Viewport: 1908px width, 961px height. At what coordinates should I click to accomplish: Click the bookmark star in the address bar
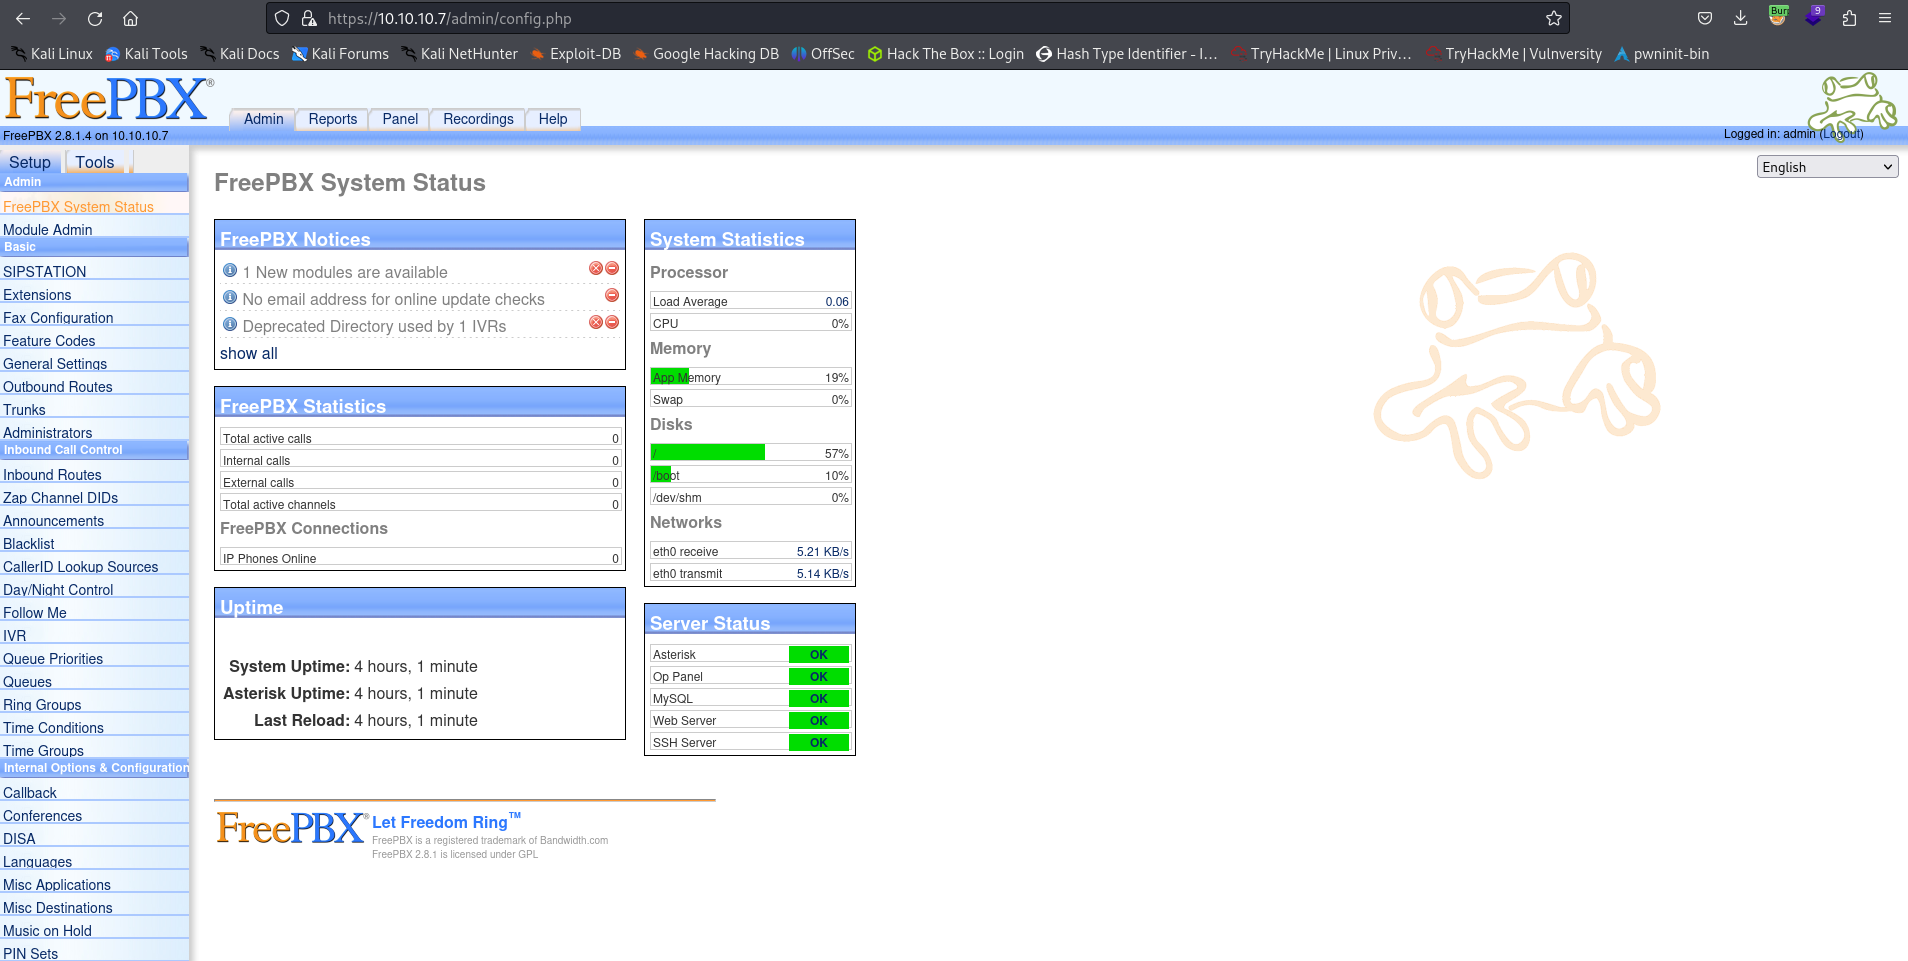click(x=1552, y=18)
